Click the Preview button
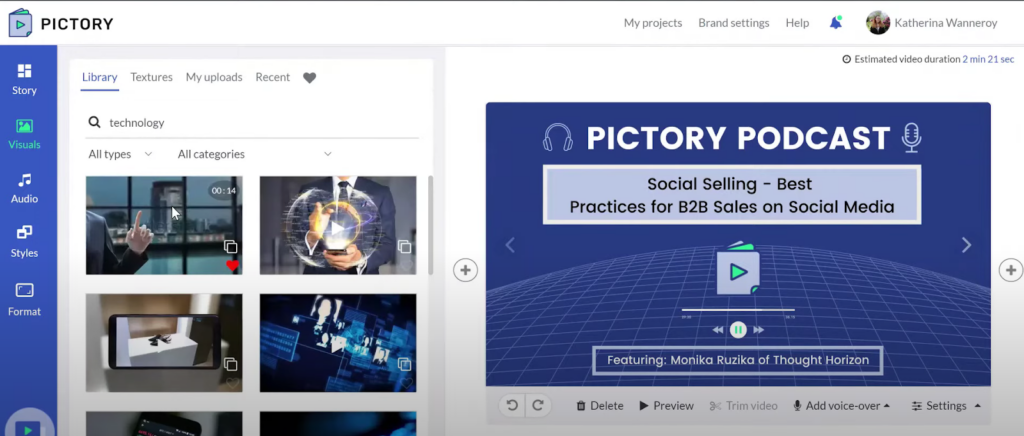Viewport: 1024px width, 436px height. tap(666, 406)
